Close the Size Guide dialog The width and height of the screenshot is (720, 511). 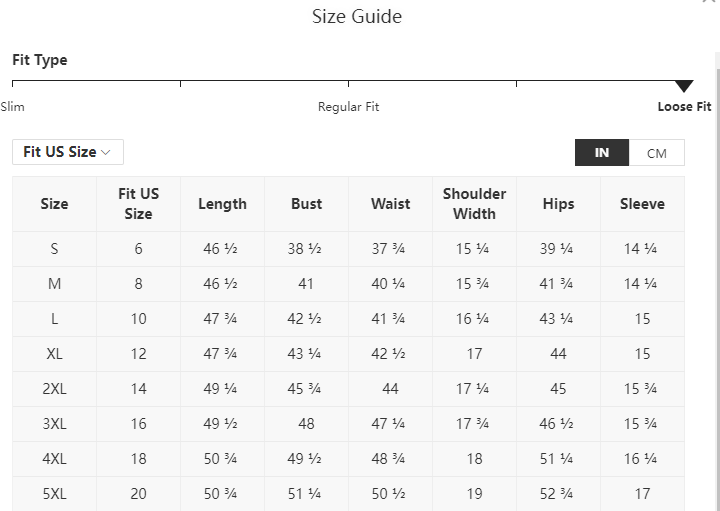coord(710,1)
